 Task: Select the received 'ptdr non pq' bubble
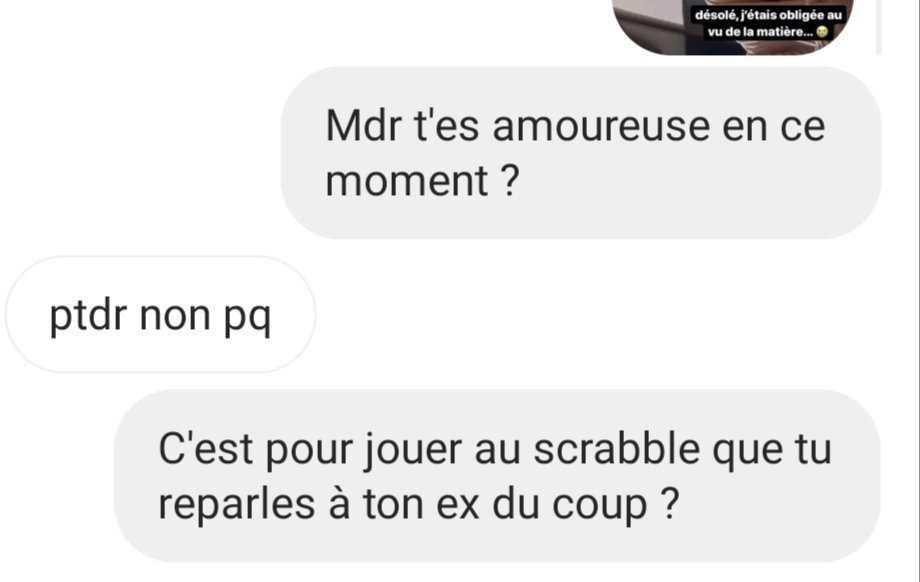(161, 314)
